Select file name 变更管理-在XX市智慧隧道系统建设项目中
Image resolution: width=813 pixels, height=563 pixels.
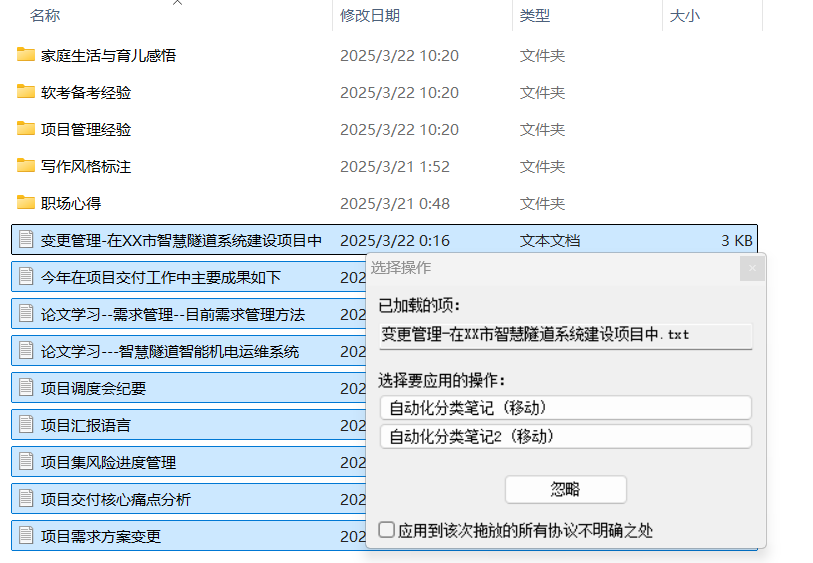181,241
